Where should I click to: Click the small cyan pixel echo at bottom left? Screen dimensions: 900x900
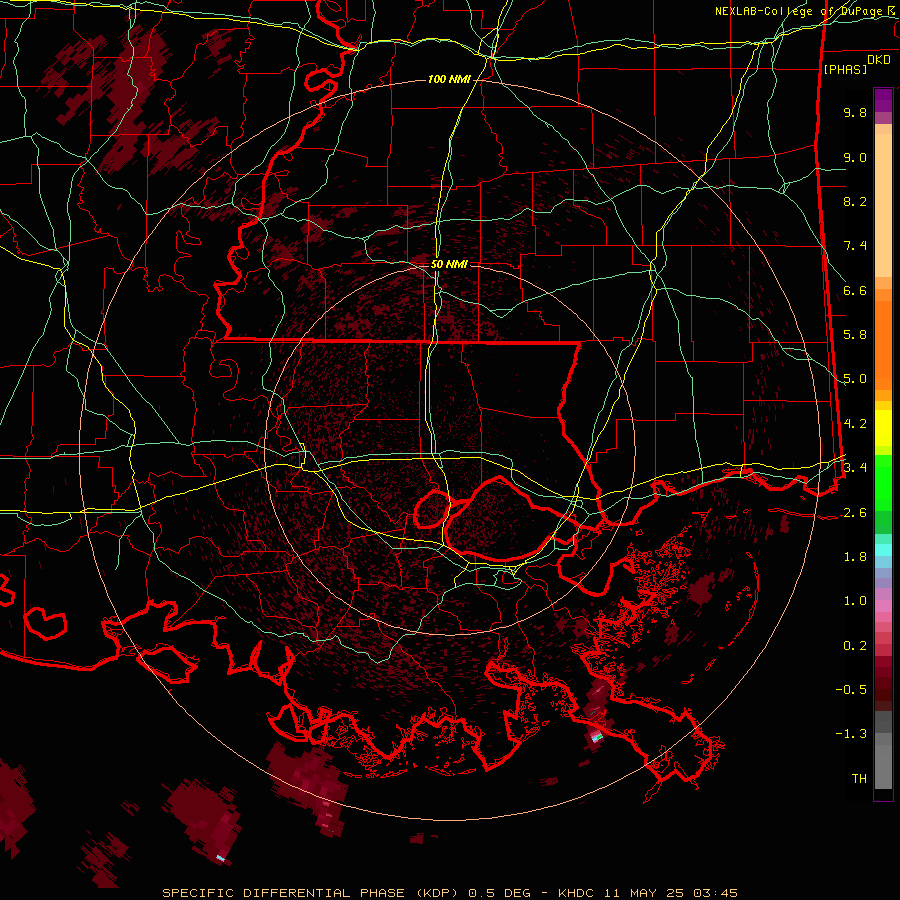click(x=220, y=858)
